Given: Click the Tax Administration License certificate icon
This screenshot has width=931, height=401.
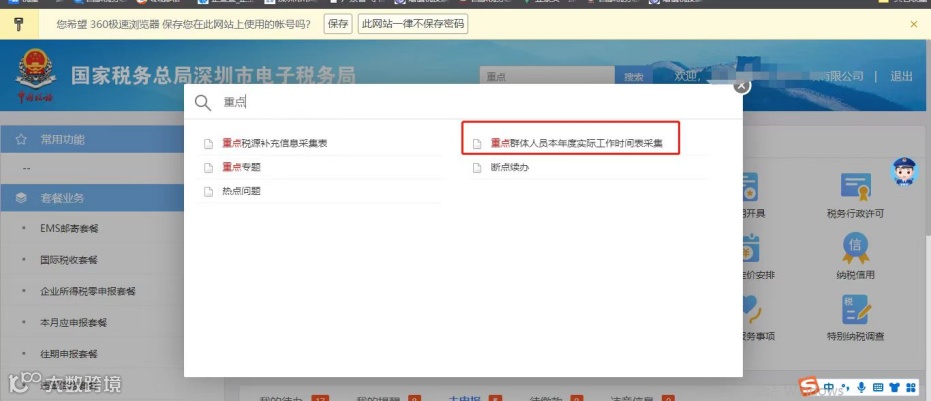Looking at the screenshot, I should (x=856, y=187).
